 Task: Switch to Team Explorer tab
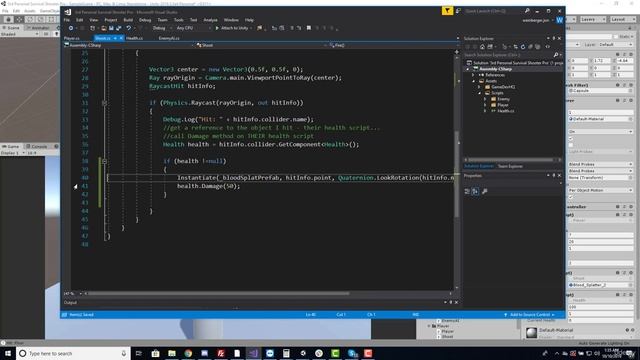[x=510, y=166]
